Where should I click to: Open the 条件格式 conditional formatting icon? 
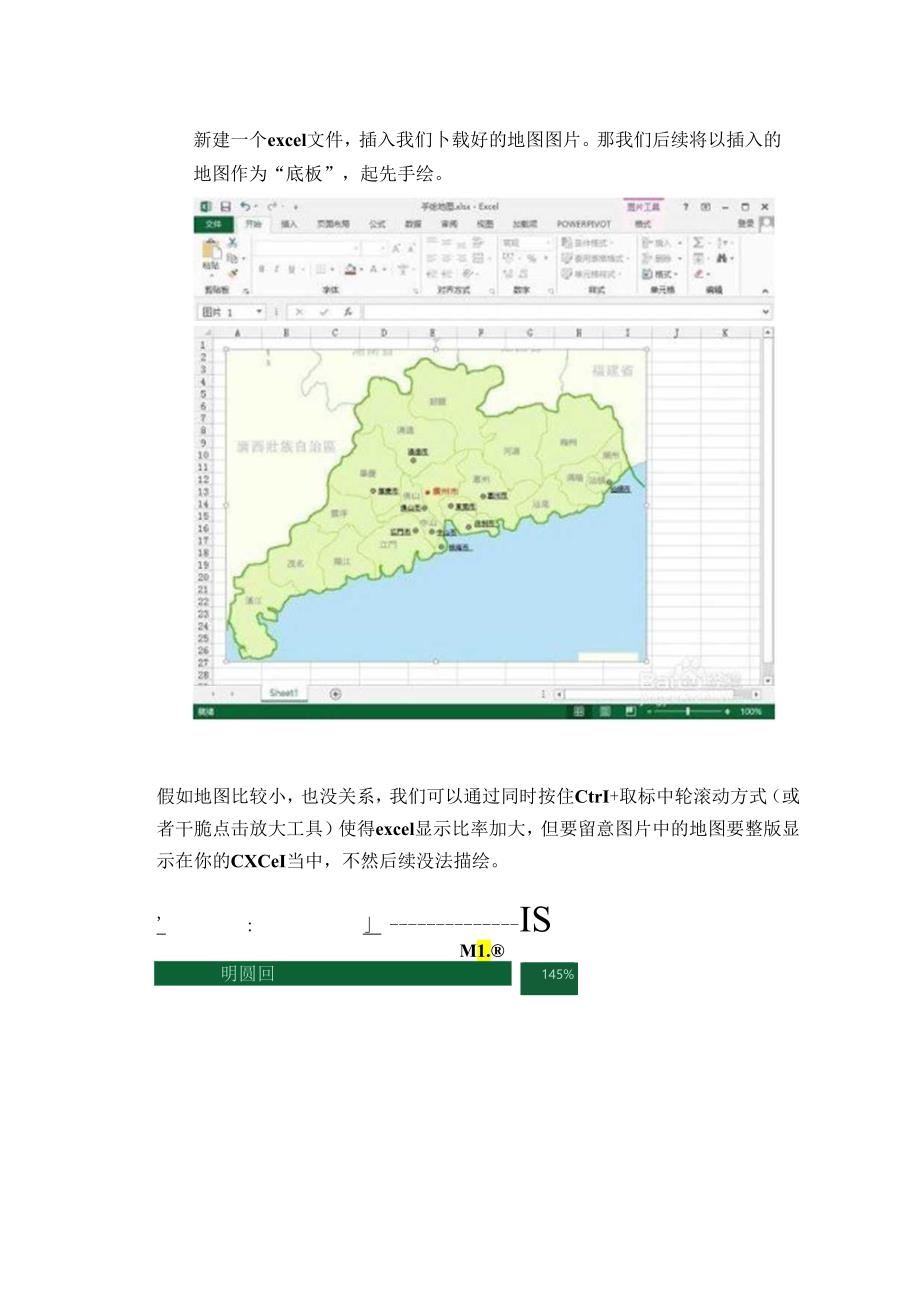click(567, 242)
